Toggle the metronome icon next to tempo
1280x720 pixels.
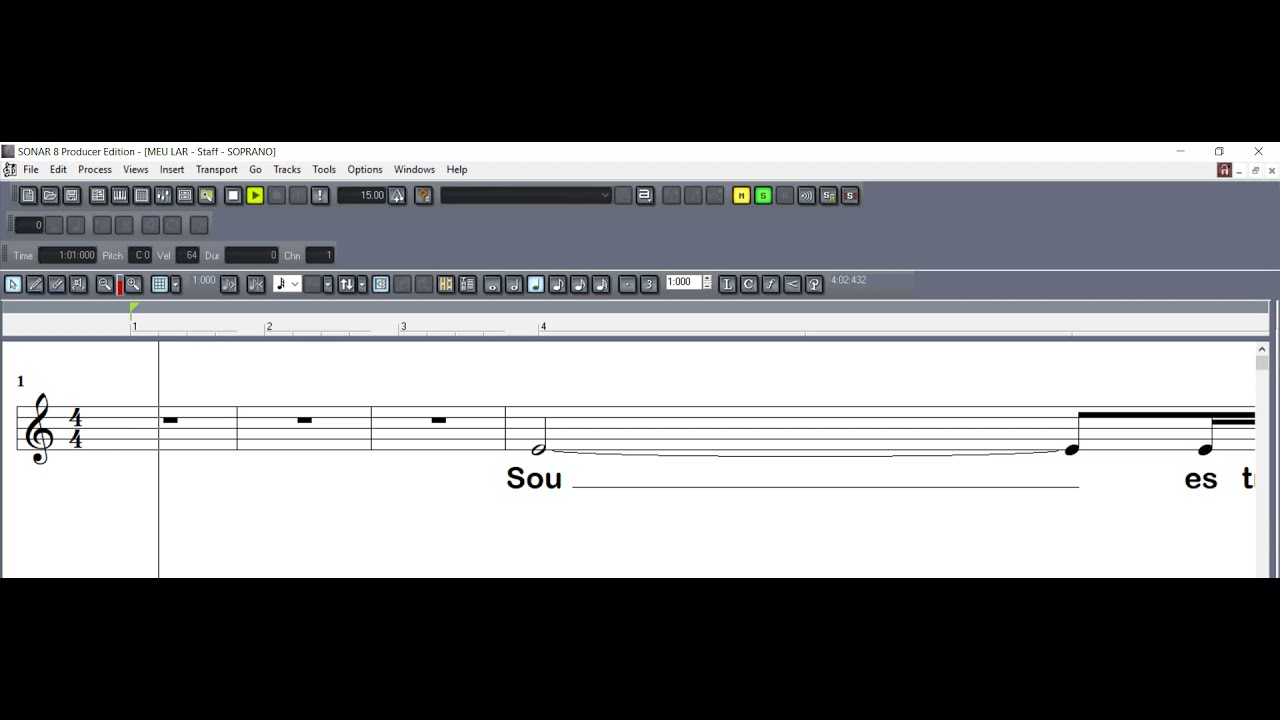pyautogui.click(x=398, y=196)
